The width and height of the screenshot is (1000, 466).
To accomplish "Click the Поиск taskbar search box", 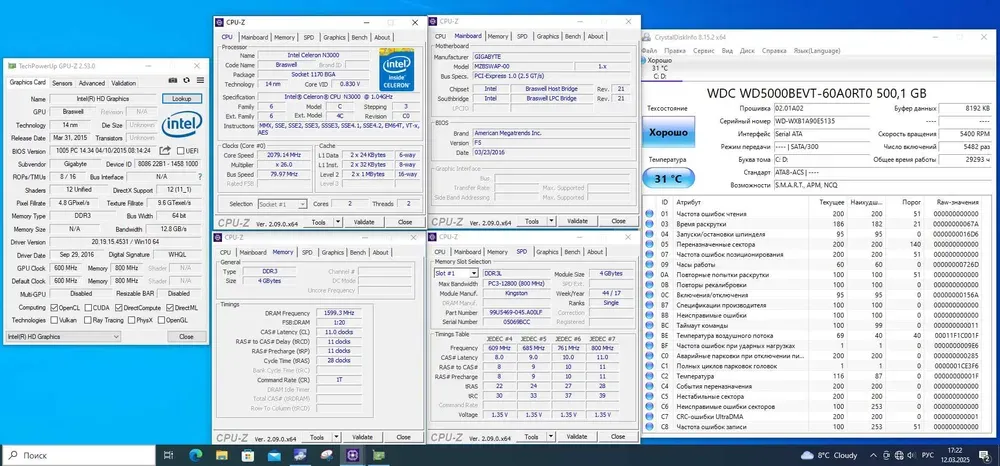I will [78, 455].
